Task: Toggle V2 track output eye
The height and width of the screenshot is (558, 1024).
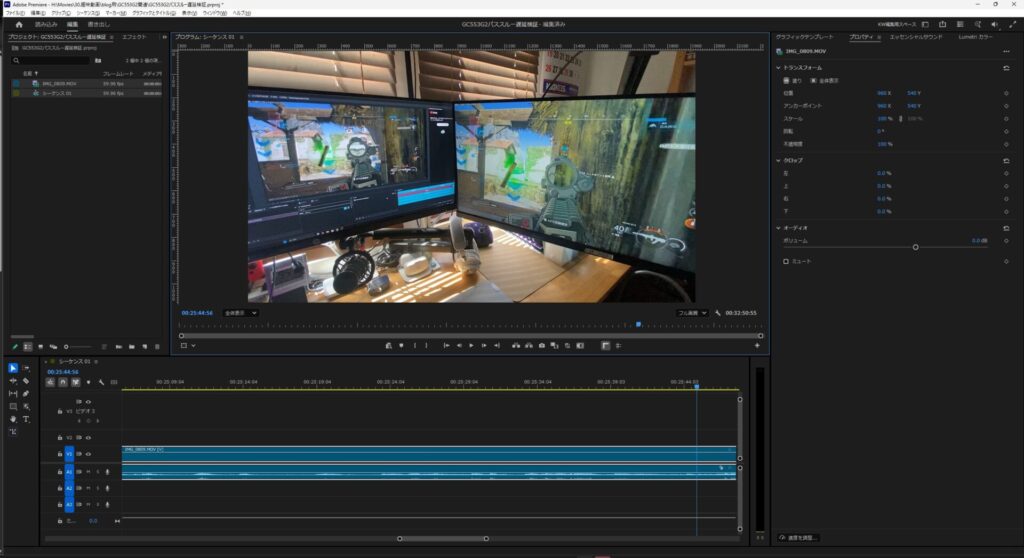Action: click(88, 438)
